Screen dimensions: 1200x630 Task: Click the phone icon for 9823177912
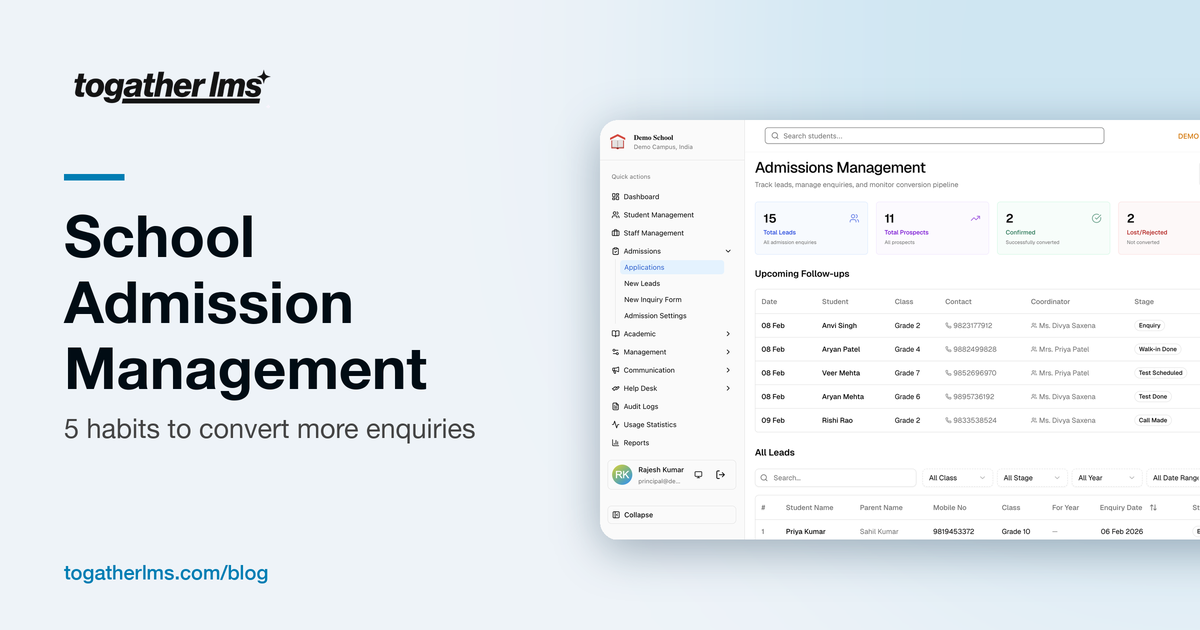948,326
